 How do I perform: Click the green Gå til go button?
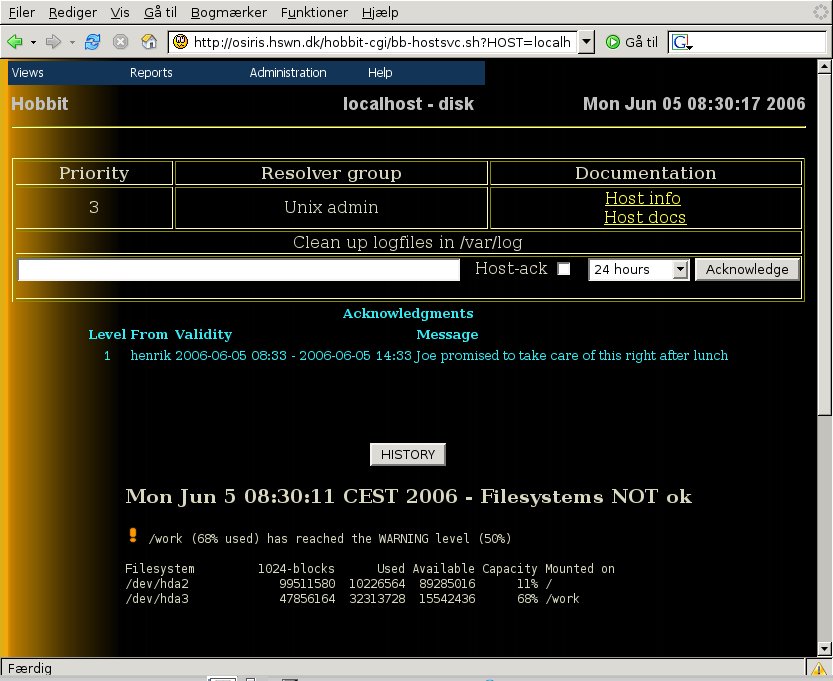coord(632,42)
